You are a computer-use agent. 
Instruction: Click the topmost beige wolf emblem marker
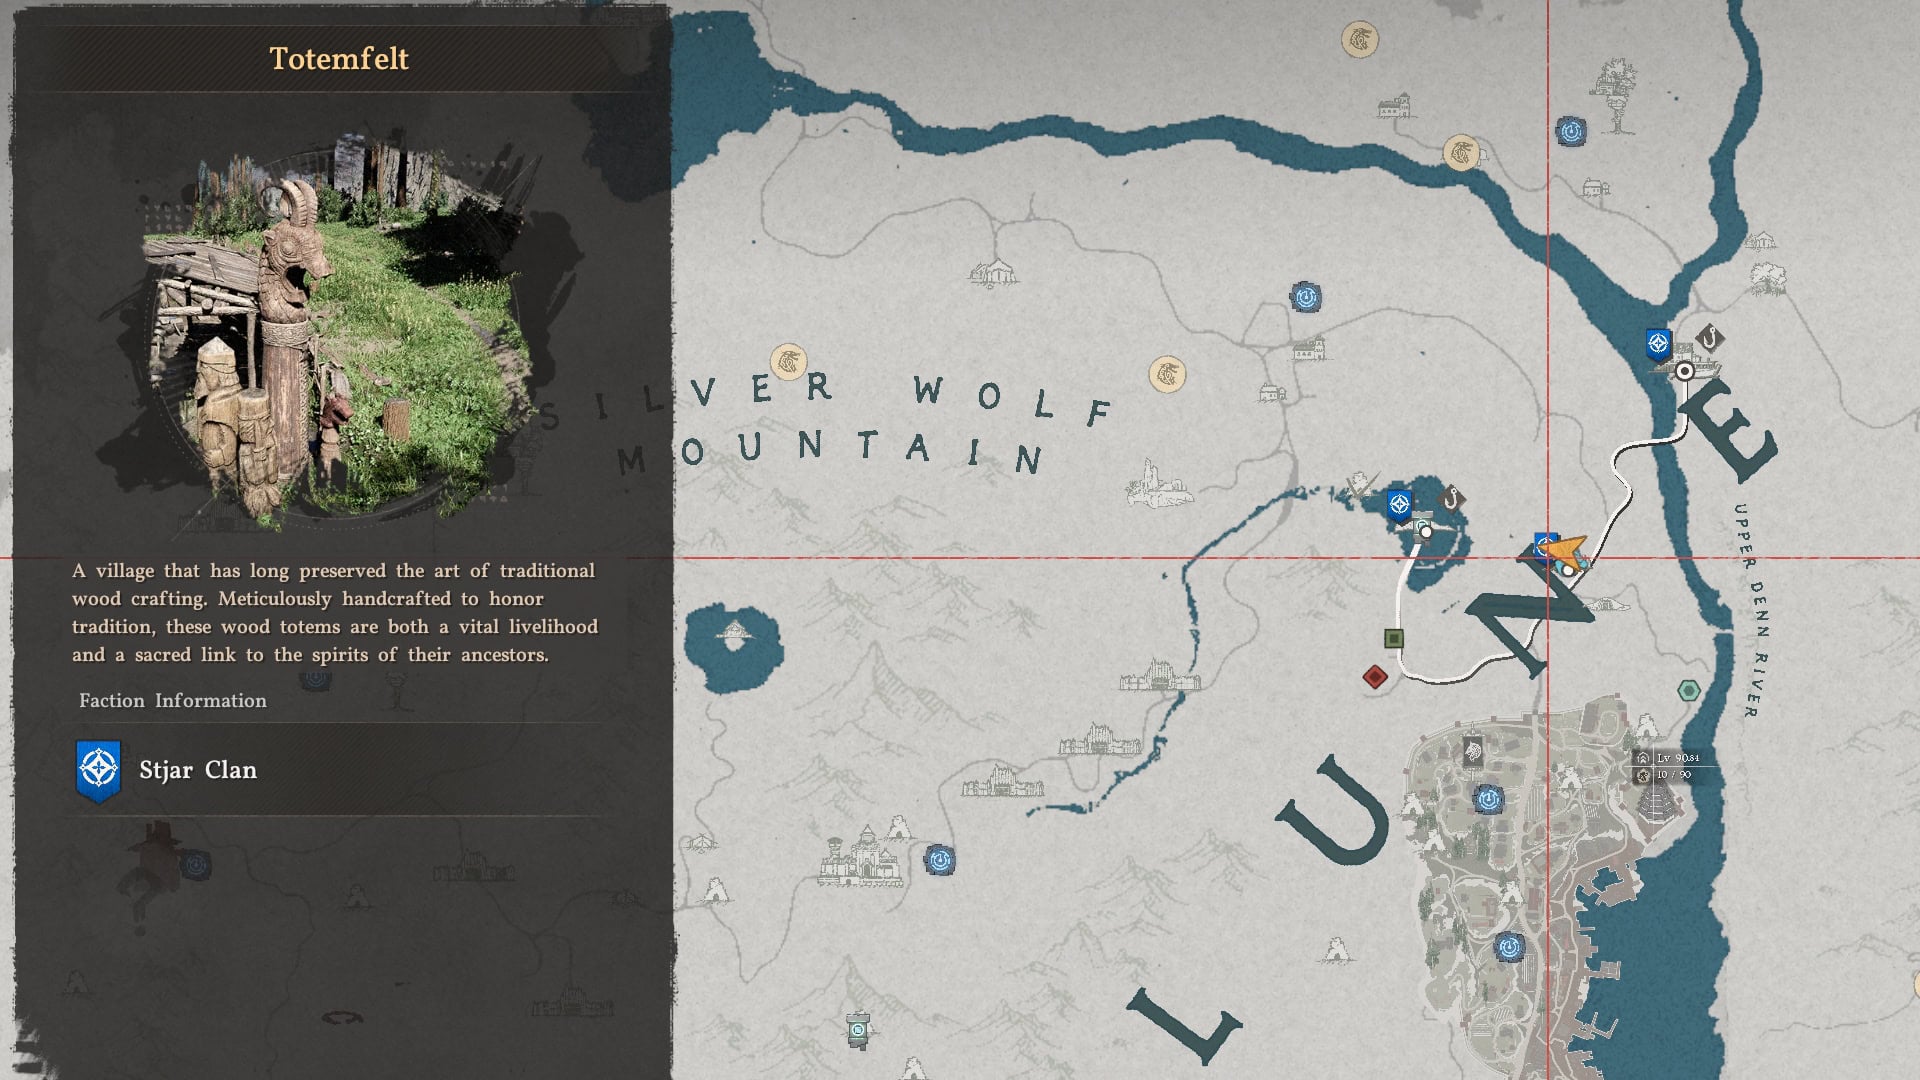click(x=1359, y=40)
